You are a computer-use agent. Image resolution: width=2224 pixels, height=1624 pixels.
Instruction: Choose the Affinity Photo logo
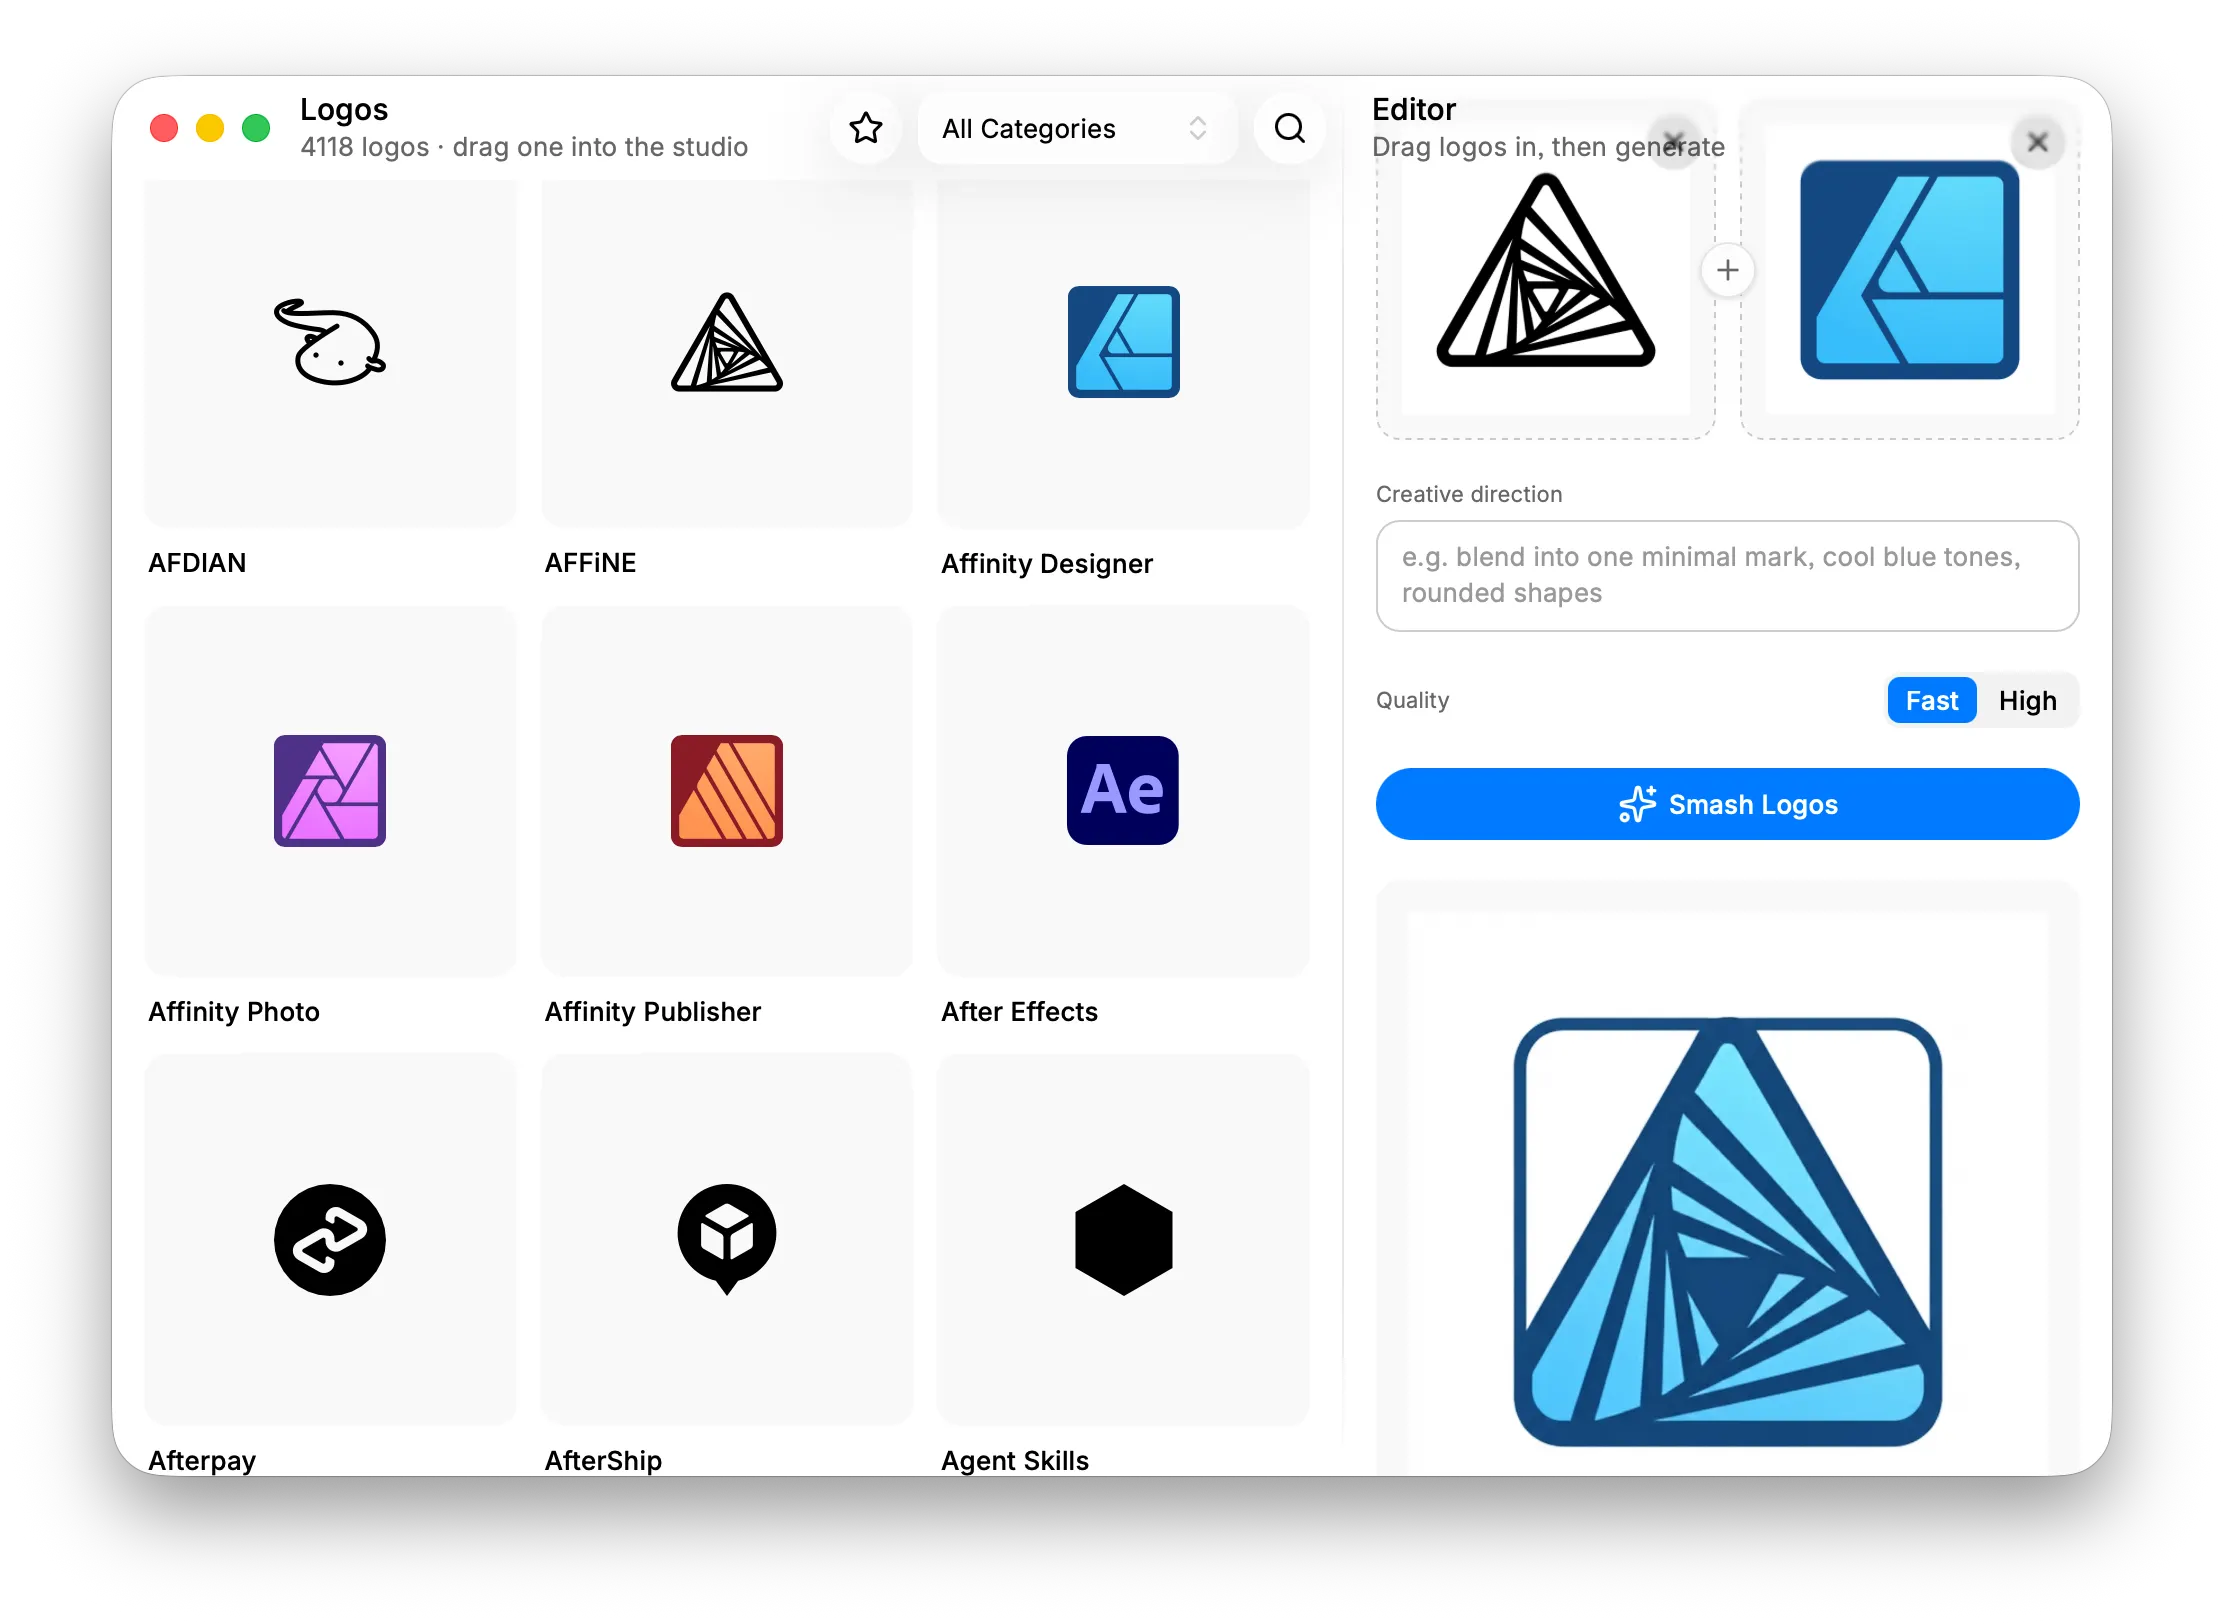(x=330, y=791)
